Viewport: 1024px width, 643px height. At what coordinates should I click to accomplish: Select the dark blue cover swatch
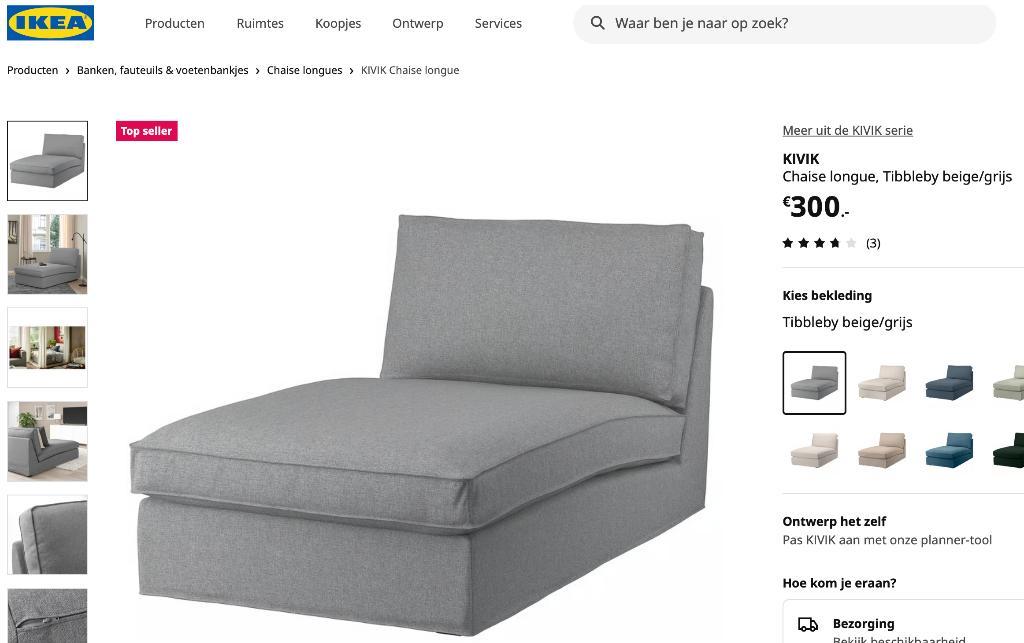(x=949, y=383)
